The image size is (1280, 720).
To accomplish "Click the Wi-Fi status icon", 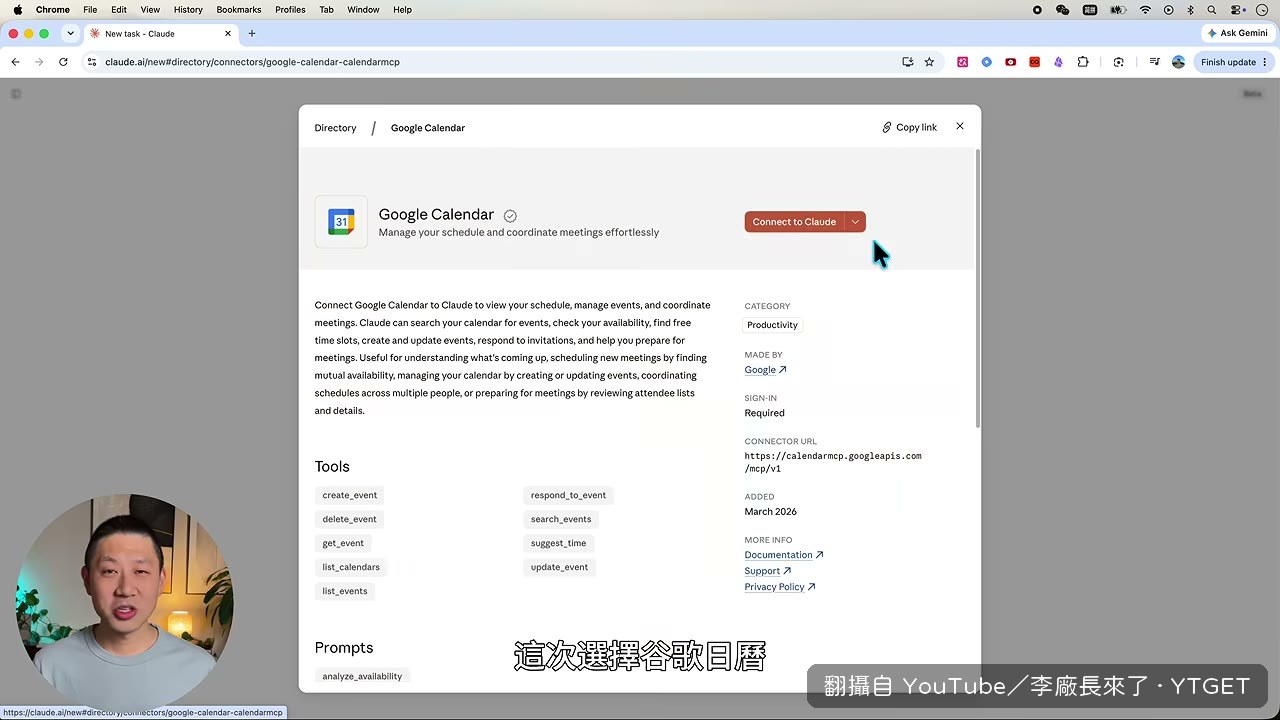I will point(1145,10).
